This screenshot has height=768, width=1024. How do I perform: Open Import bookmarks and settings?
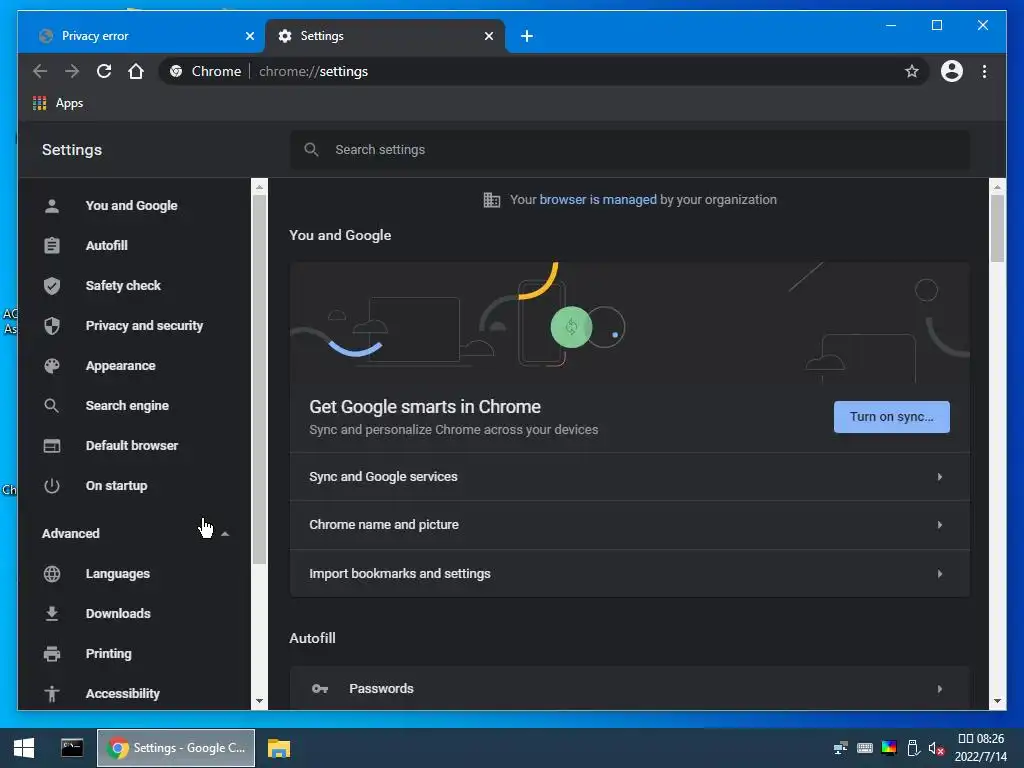(630, 573)
